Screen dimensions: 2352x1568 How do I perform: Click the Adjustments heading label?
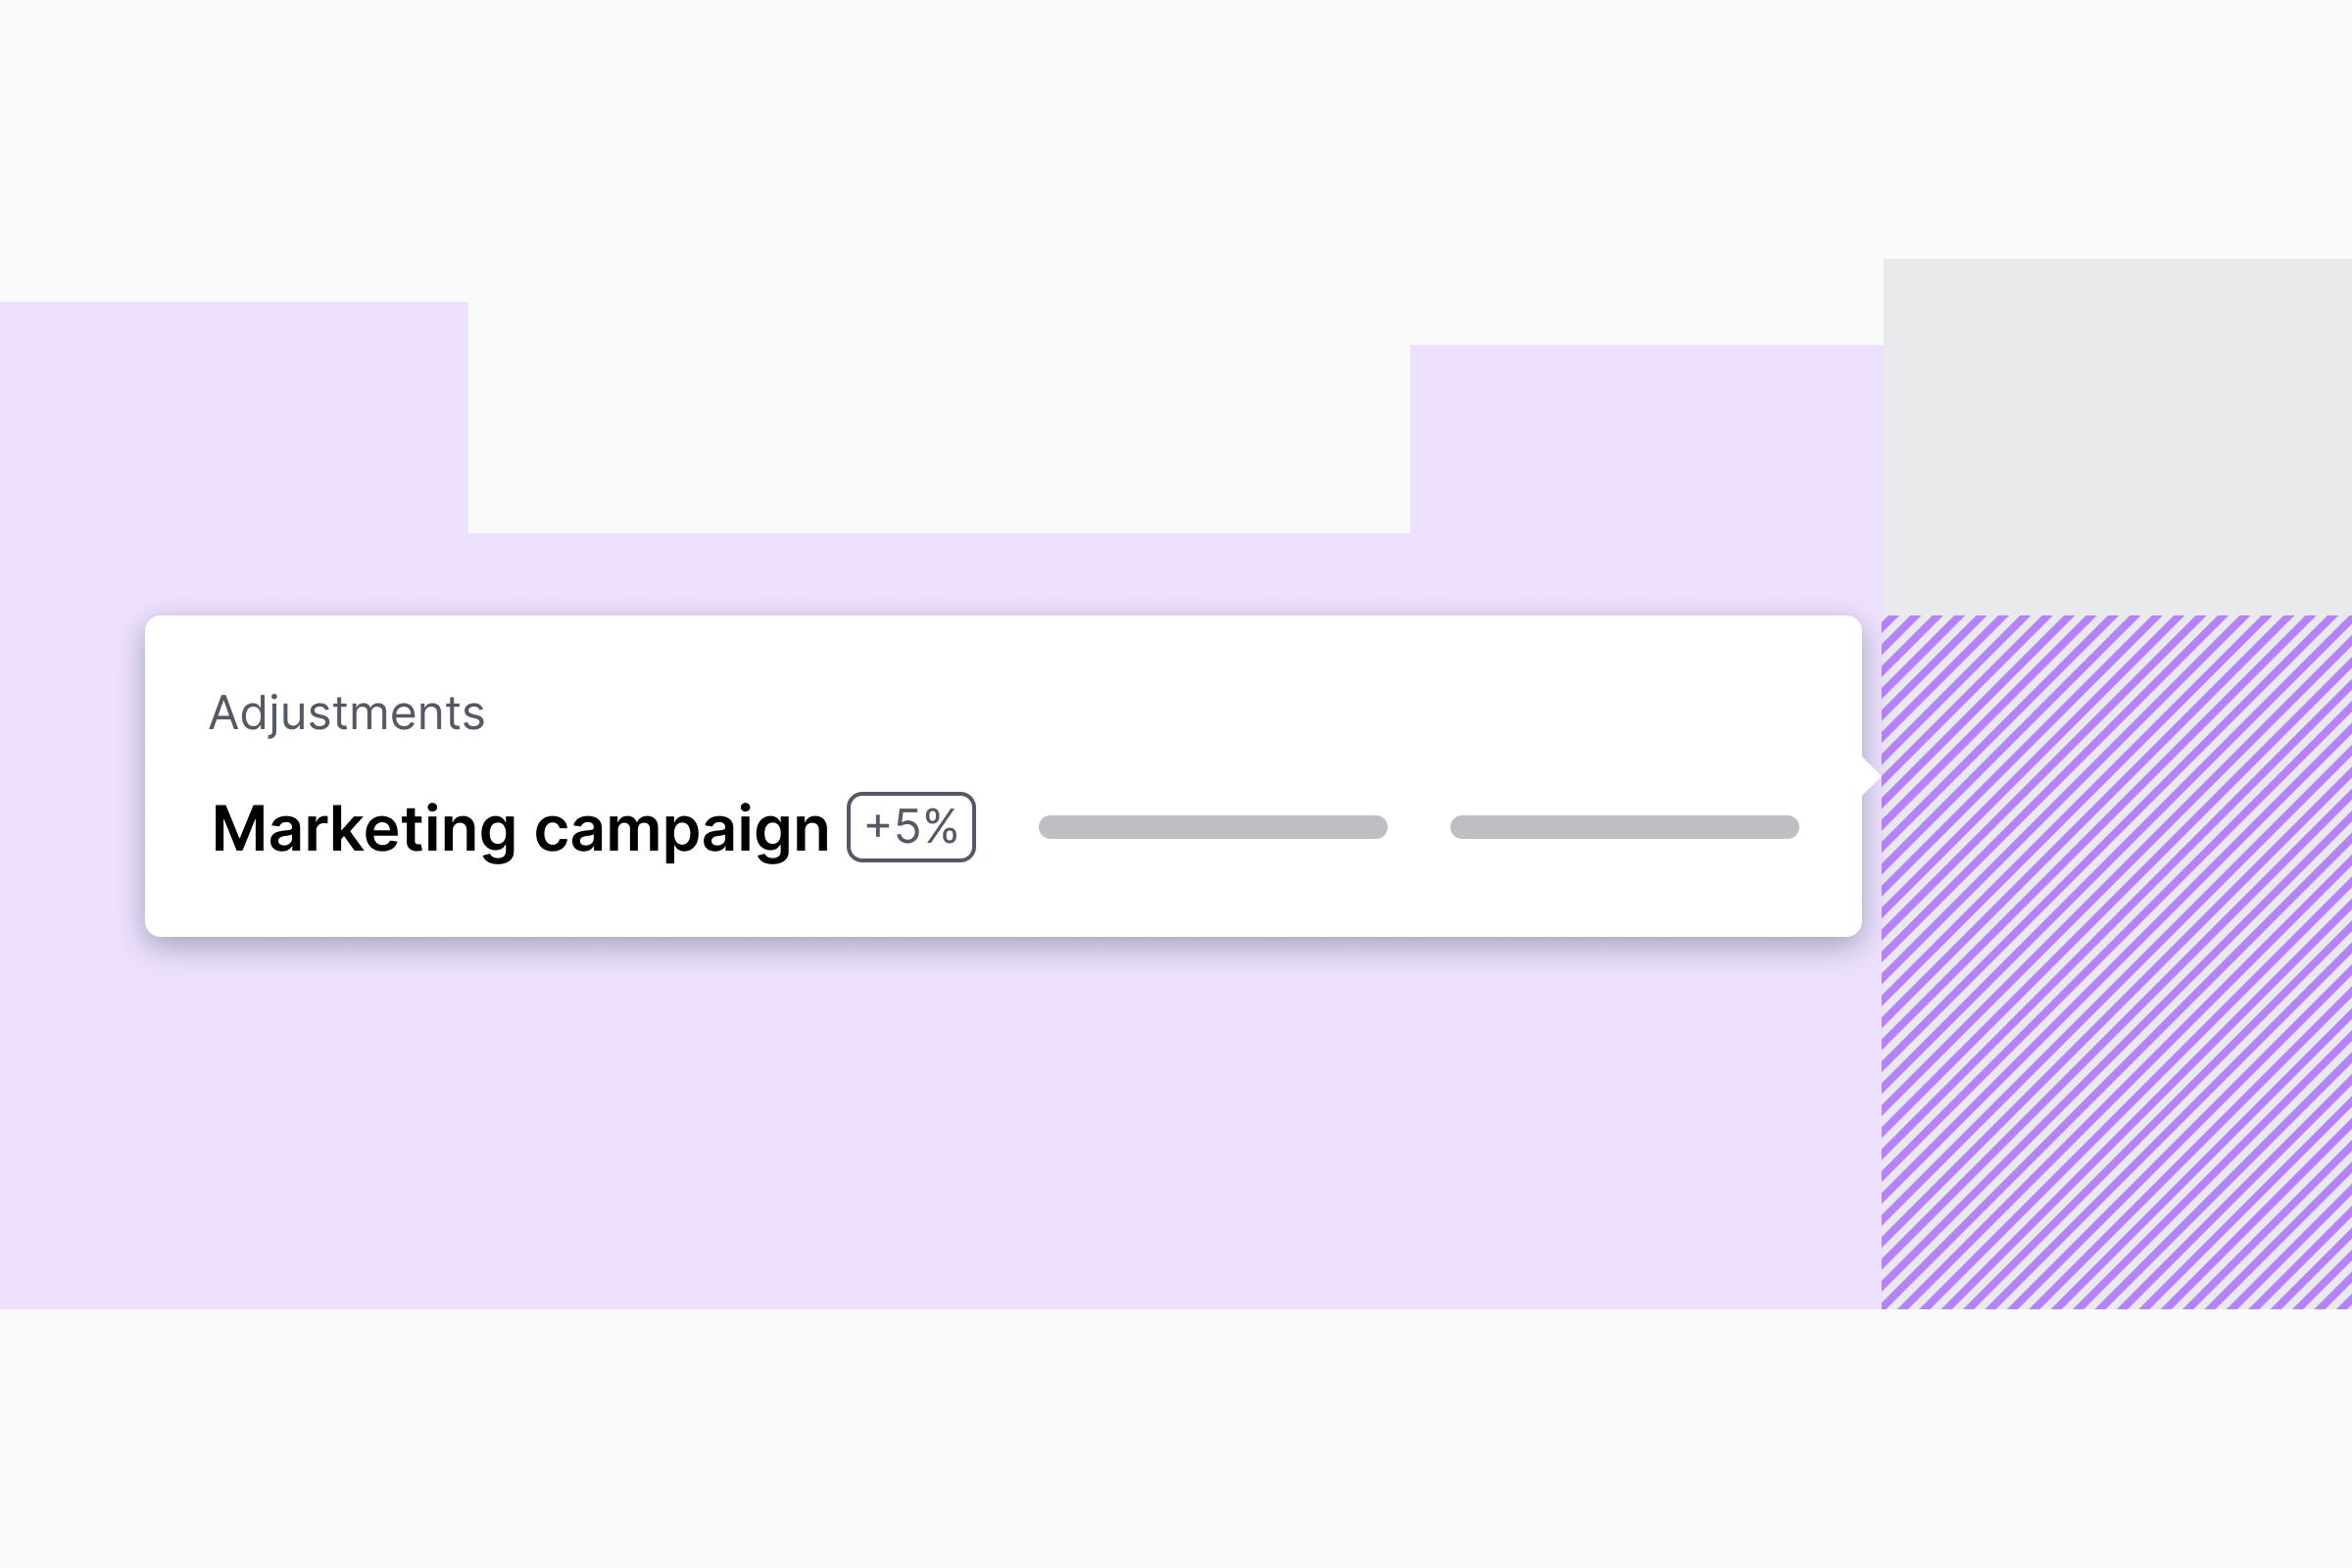pyautogui.click(x=346, y=713)
